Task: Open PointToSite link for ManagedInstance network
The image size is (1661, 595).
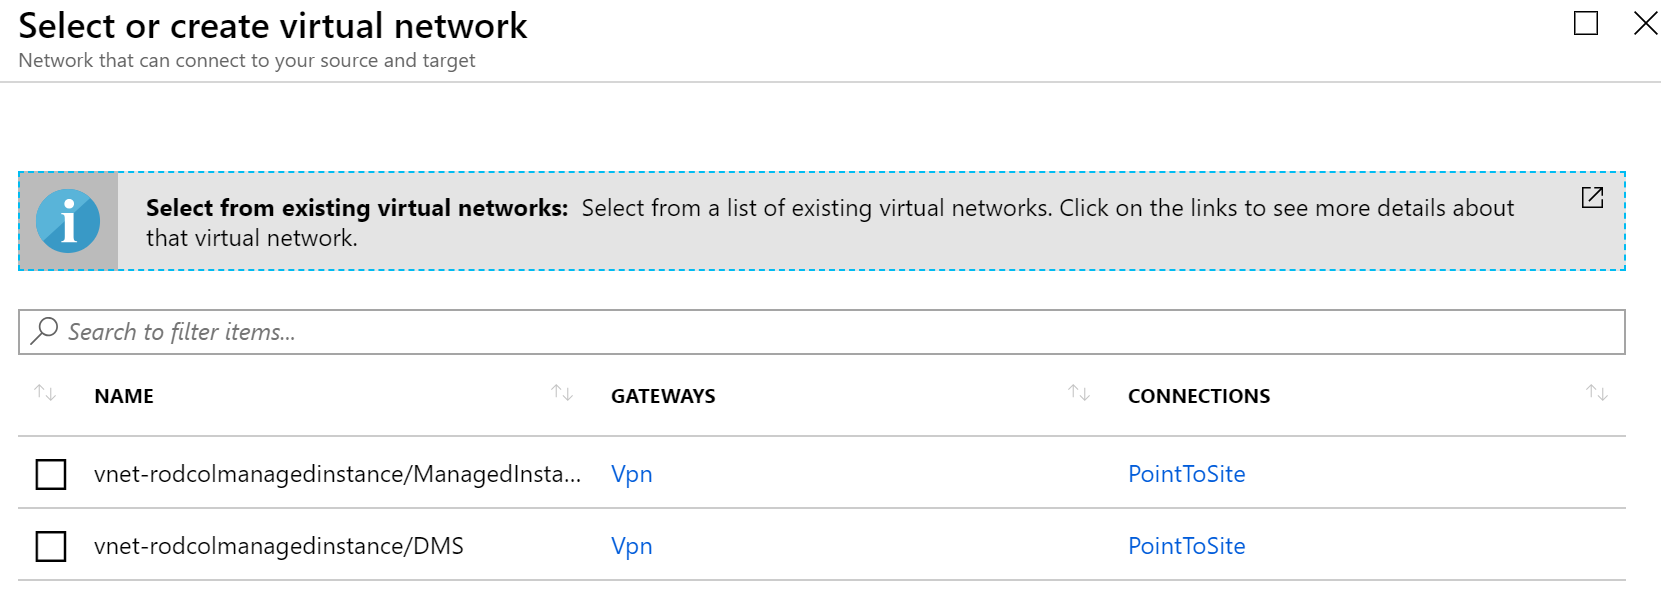Action: (x=1186, y=474)
